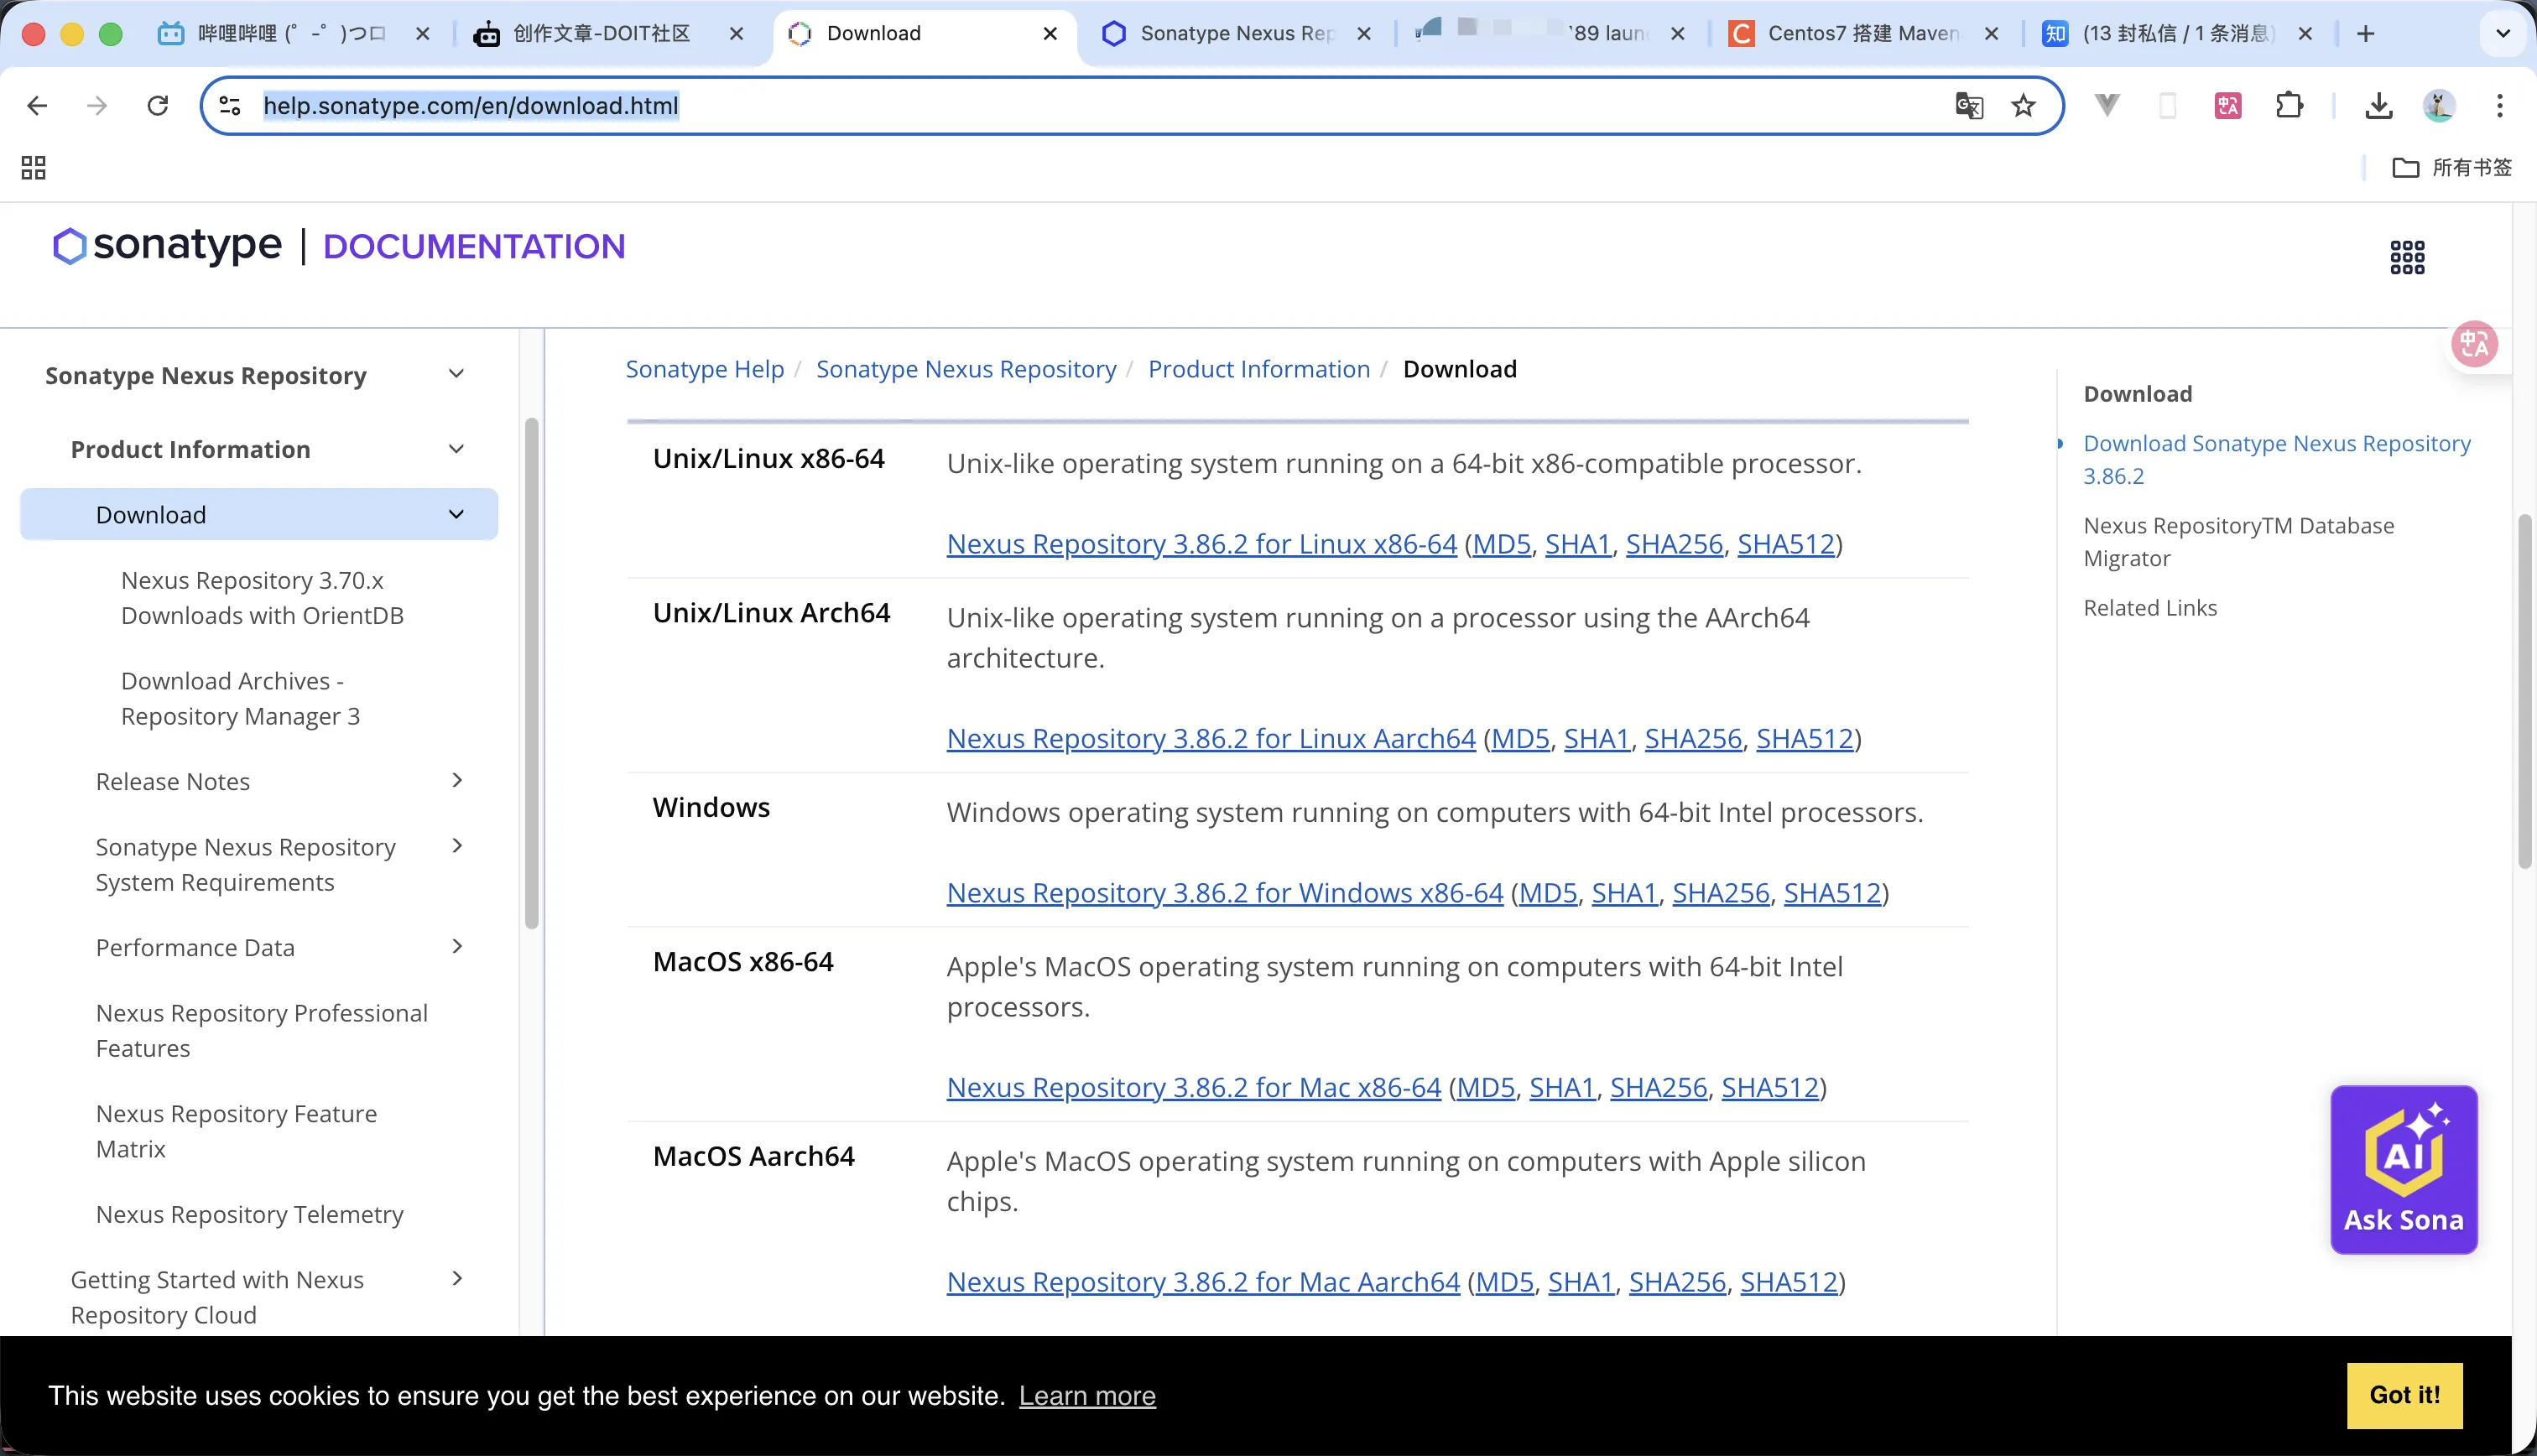
Task: Click the bookmark star icon
Action: (2023, 105)
